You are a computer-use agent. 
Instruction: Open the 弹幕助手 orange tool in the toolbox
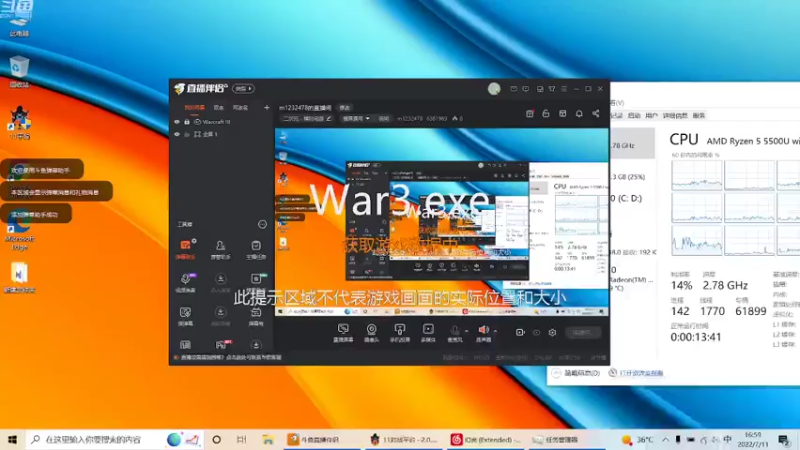point(185,249)
